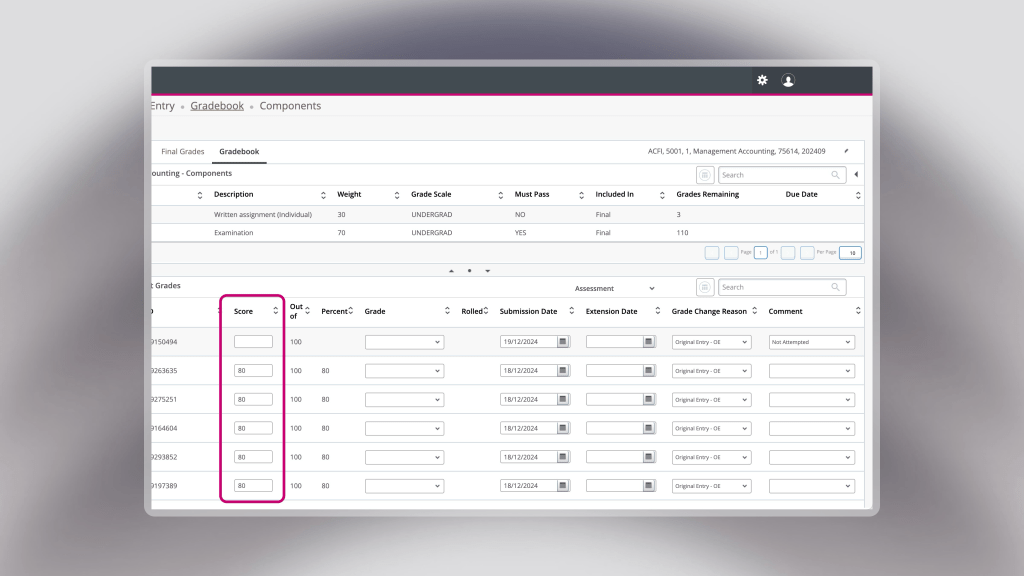Open extension date calendar for row 9263635
The height and width of the screenshot is (576, 1024).
(648, 370)
